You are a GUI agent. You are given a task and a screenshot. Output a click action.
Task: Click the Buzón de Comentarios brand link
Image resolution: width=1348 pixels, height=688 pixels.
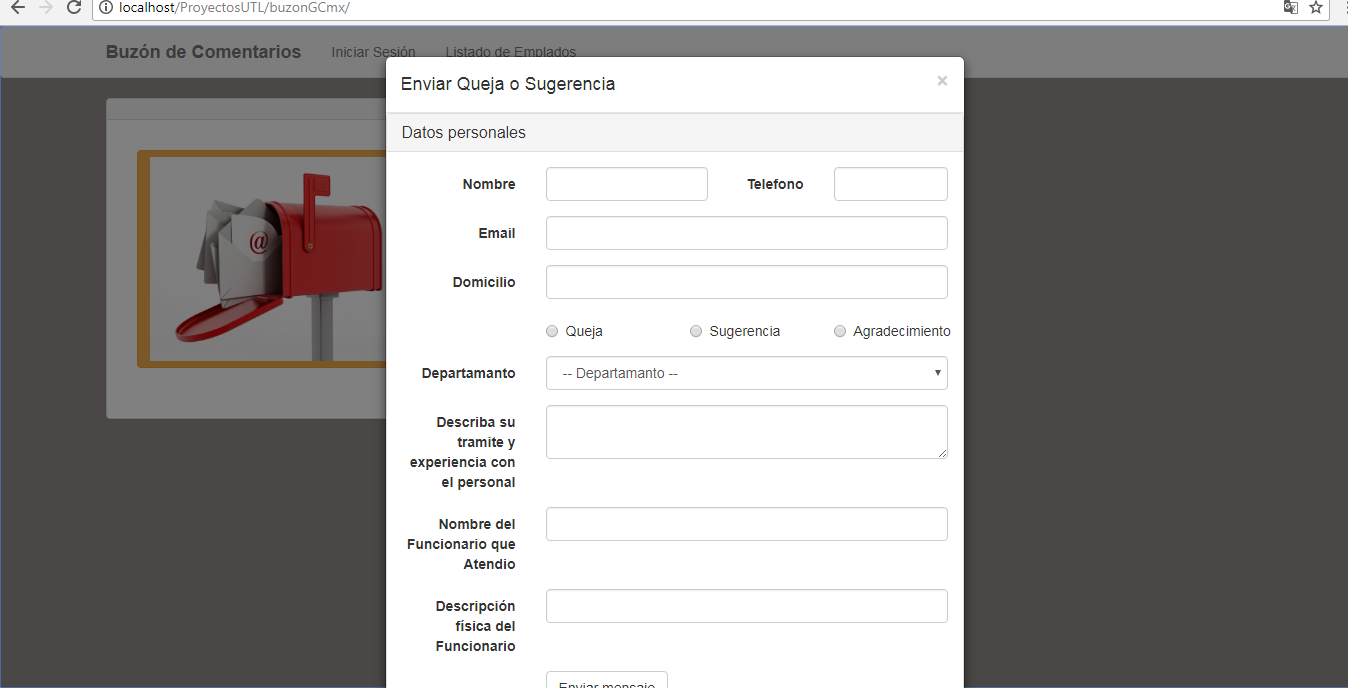(203, 52)
